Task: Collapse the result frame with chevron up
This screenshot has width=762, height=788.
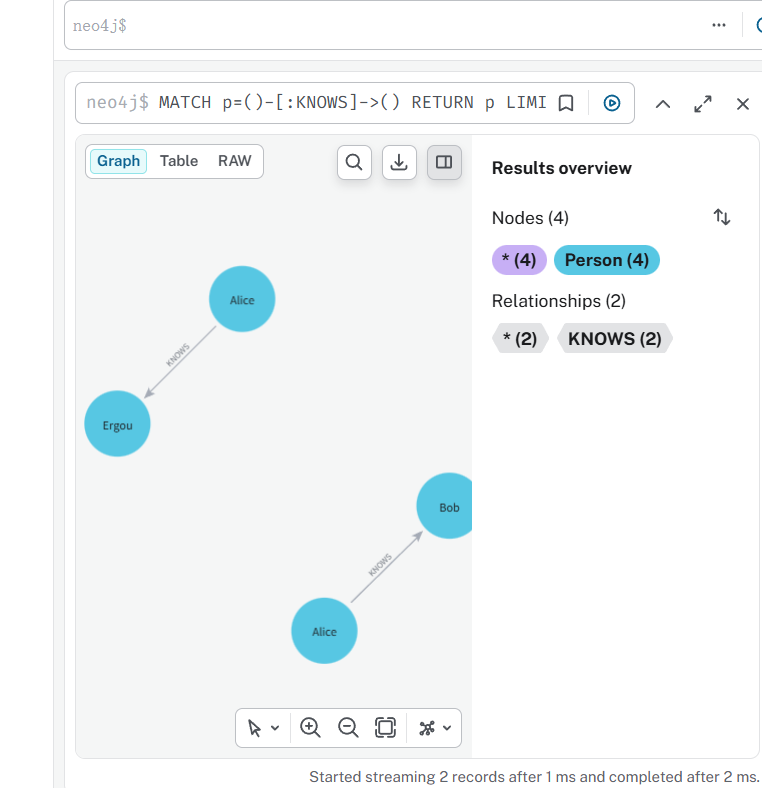Action: pos(662,104)
